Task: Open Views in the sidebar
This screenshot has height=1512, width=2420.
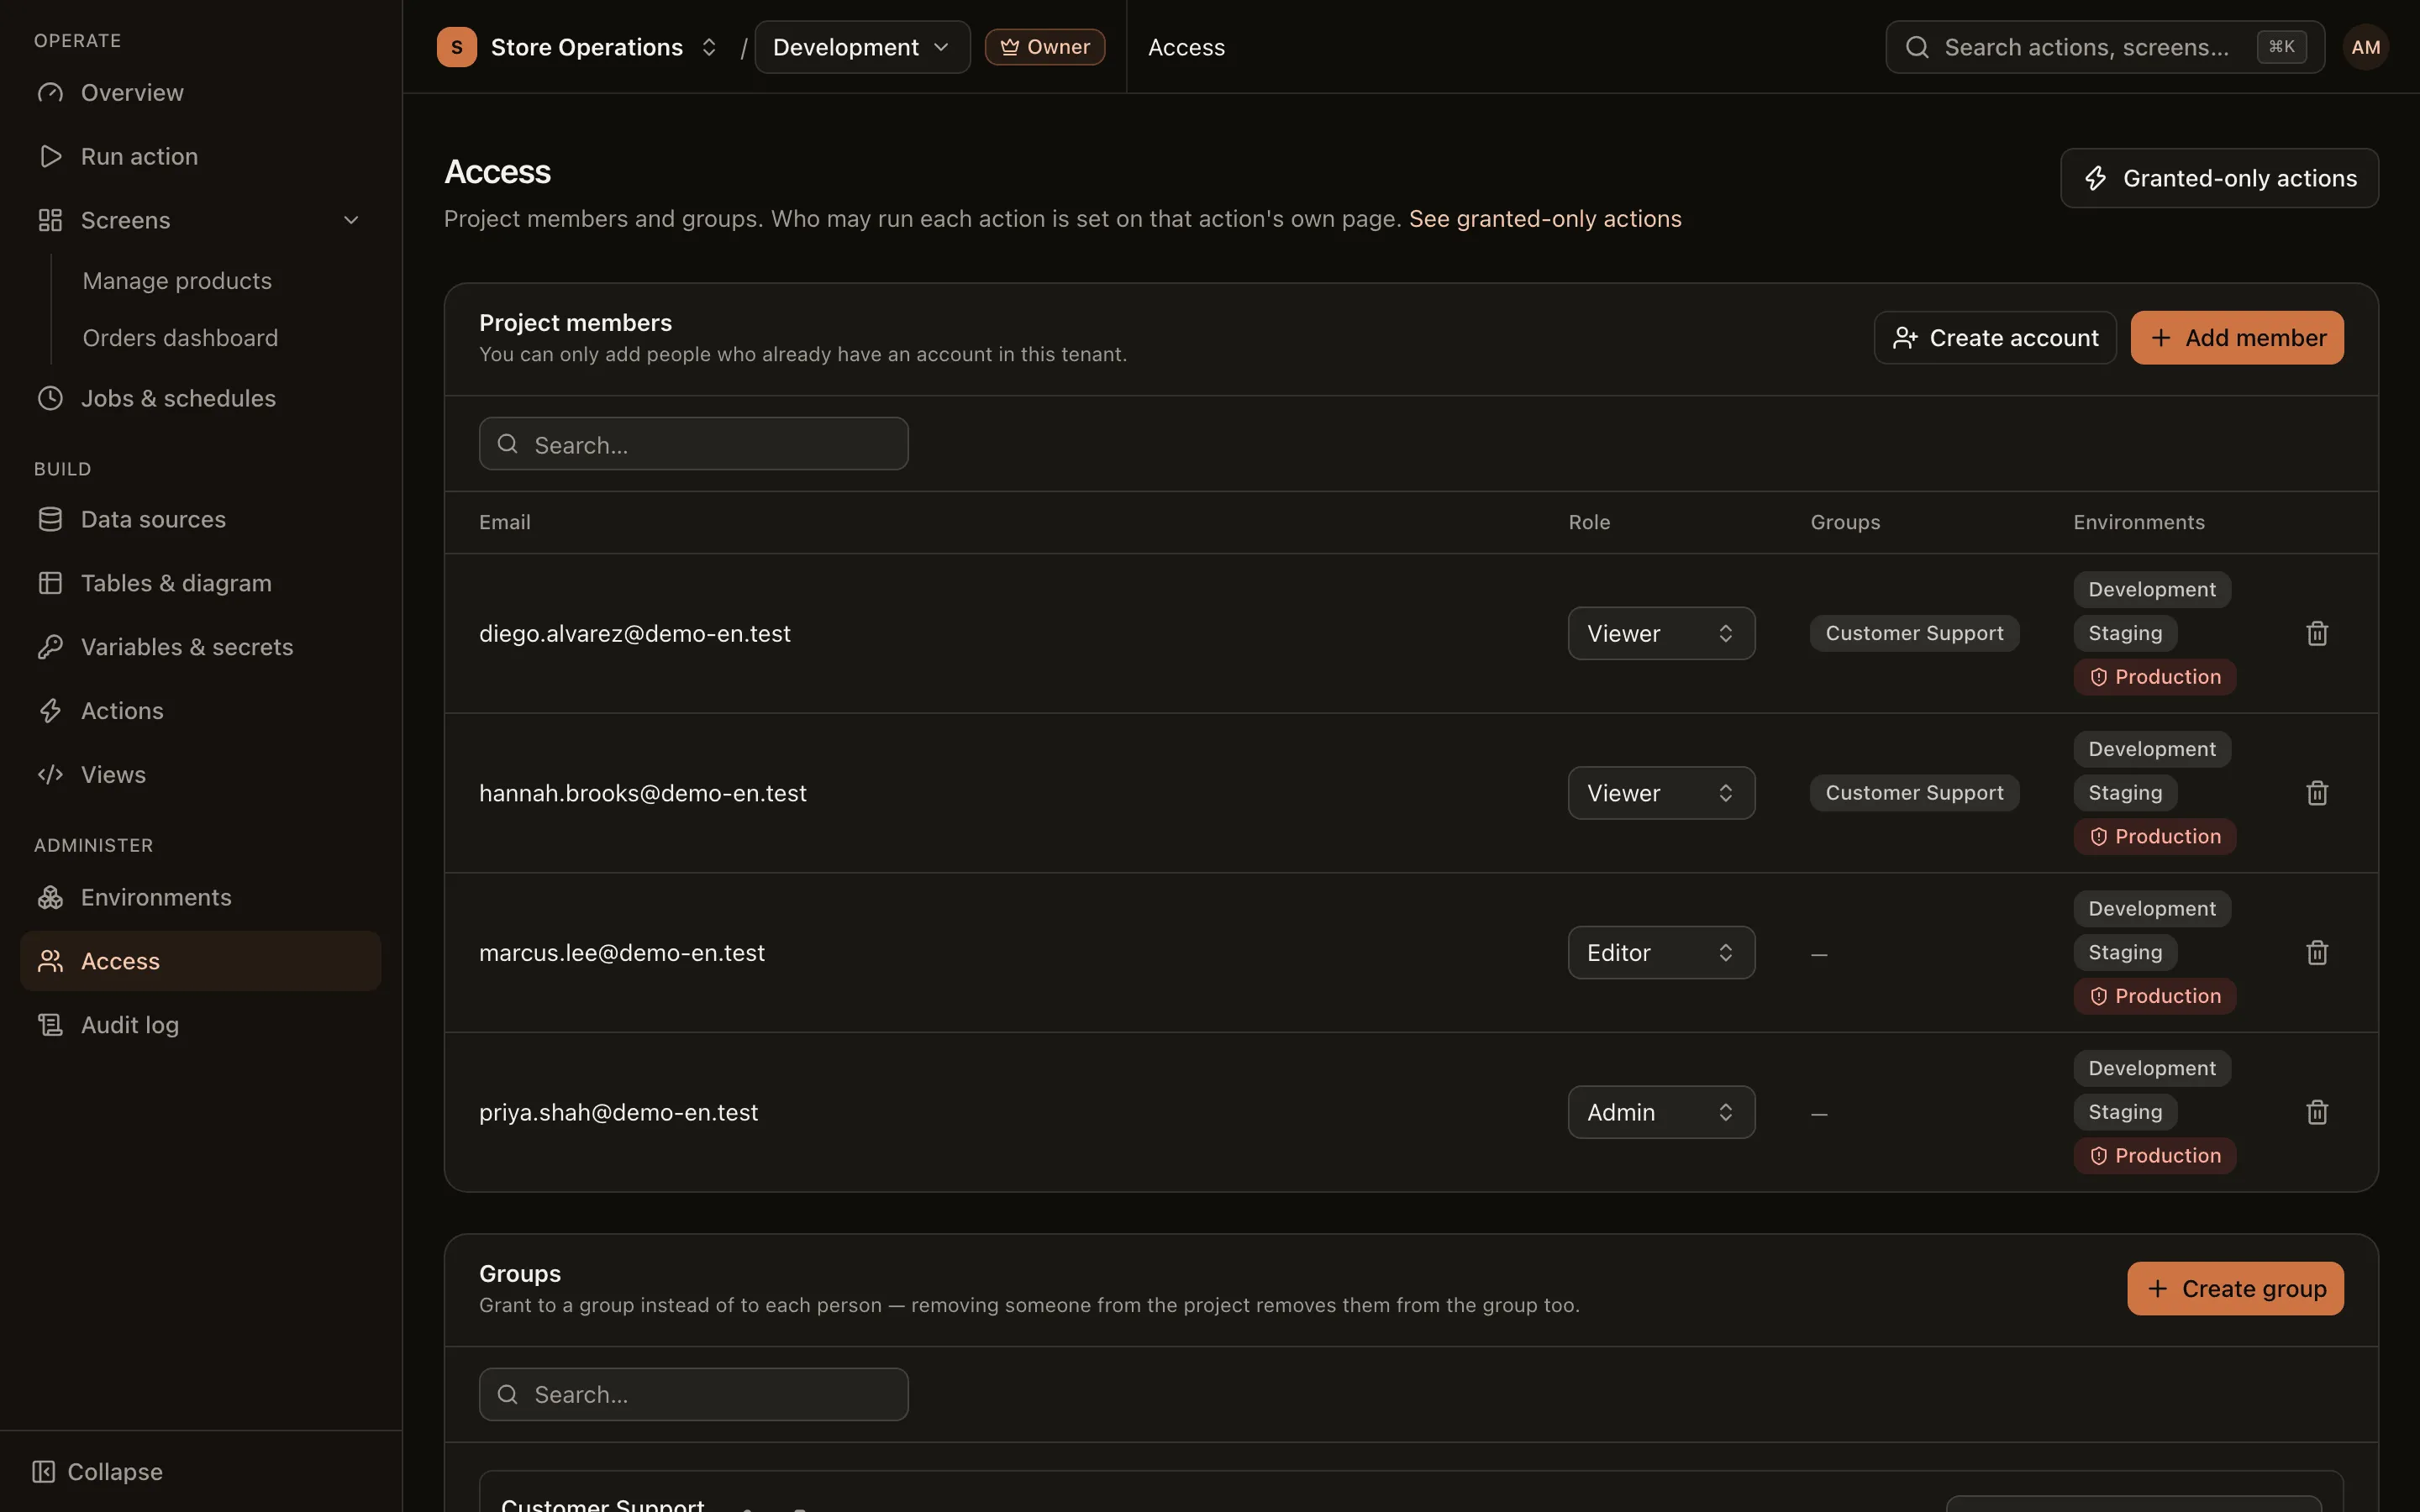Action: click(200, 775)
